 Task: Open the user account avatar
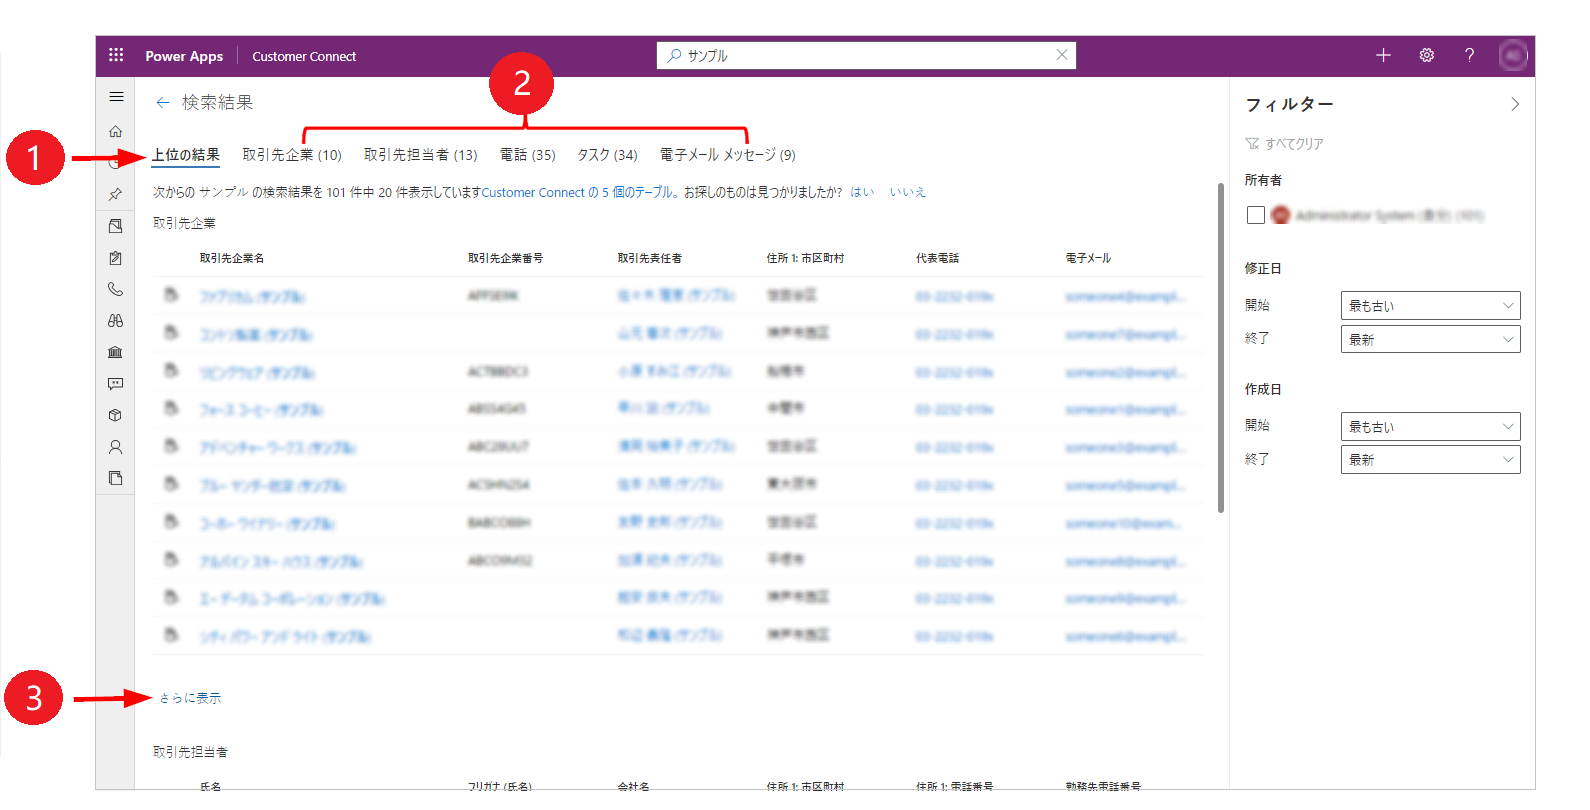(x=1513, y=55)
